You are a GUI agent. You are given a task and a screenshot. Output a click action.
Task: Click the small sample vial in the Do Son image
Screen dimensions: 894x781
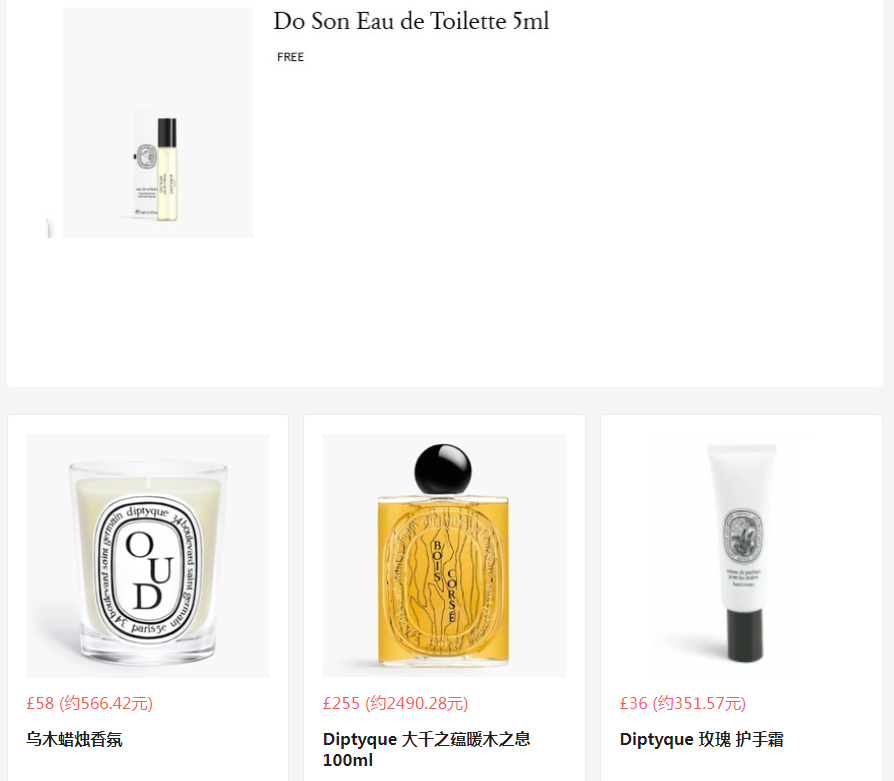coord(167,169)
